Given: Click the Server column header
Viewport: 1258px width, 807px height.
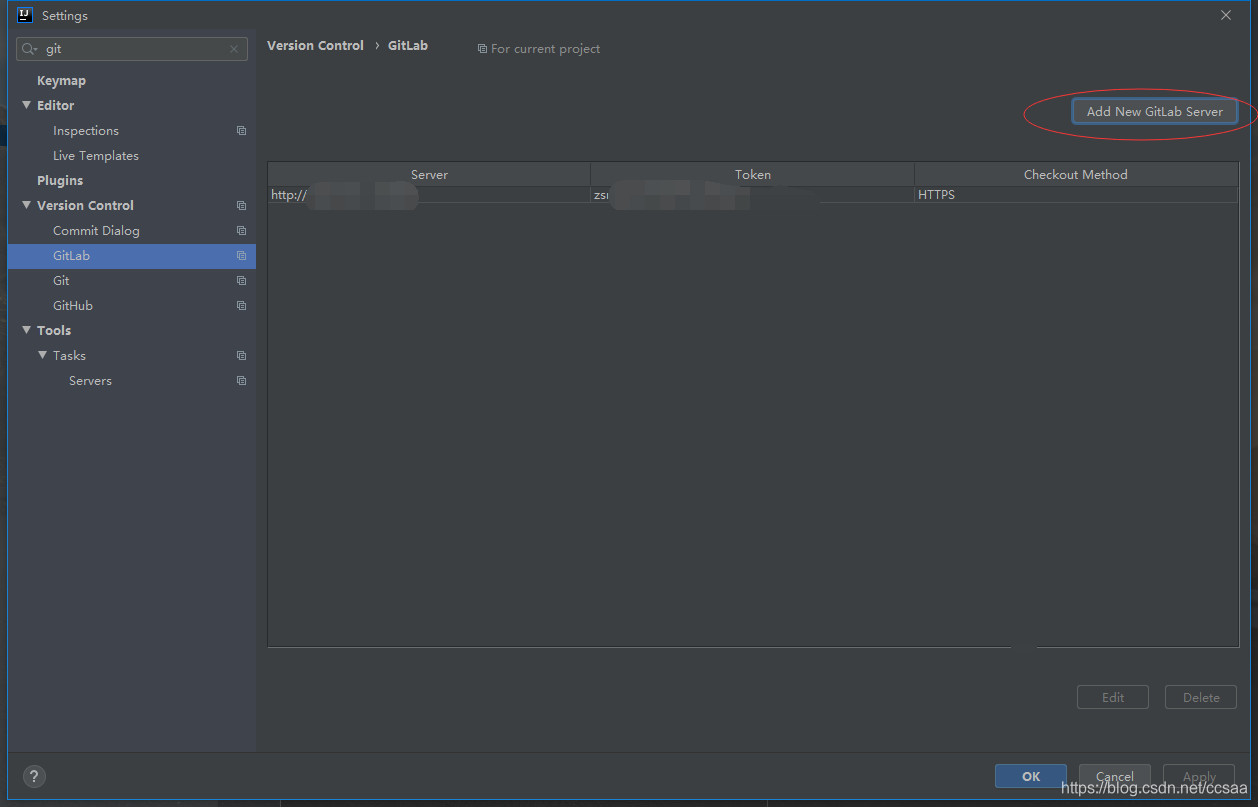Looking at the screenshot, I should point(429,174).
